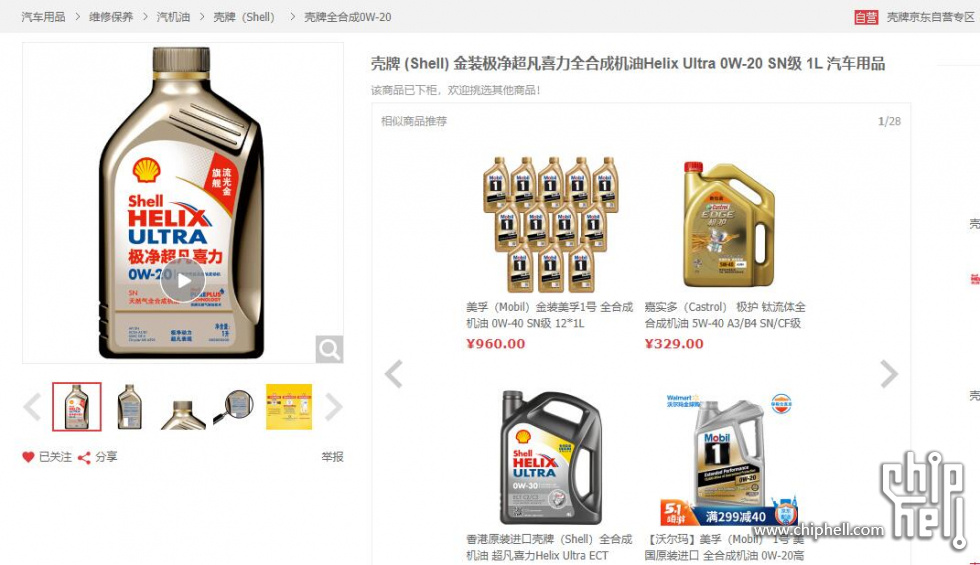Show previous product thumbnails with left arrow
This screenshot has width=980, height=565.
pyautogui.click(x=32, y=407)
